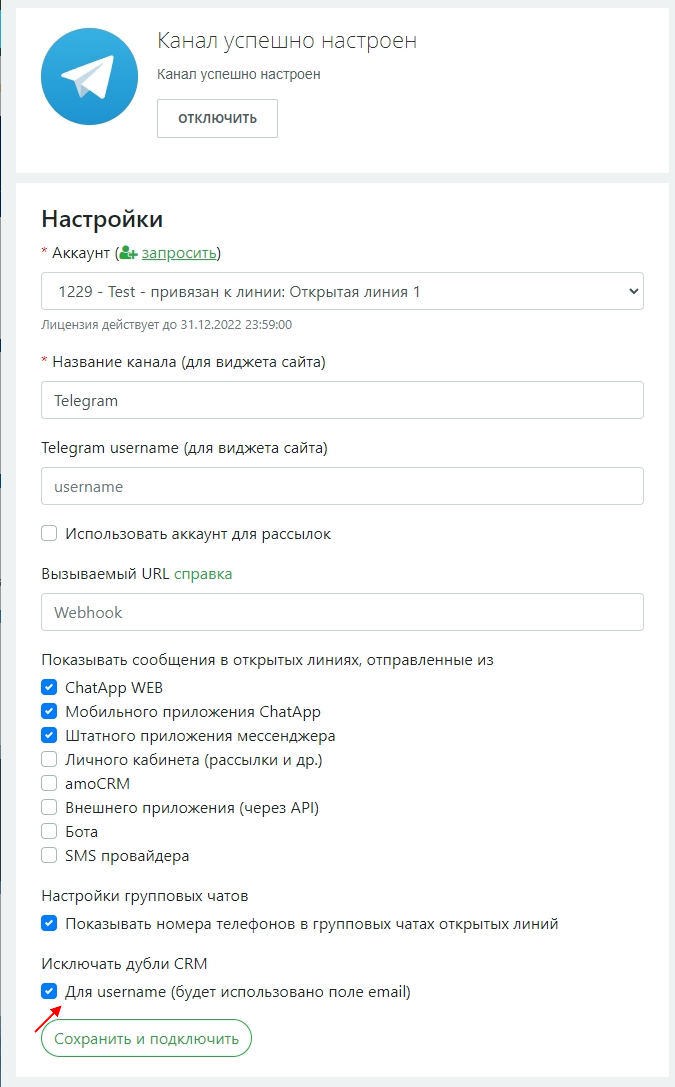Enable Использовать аккаунт для рассылок checkbox

point(49,533)
